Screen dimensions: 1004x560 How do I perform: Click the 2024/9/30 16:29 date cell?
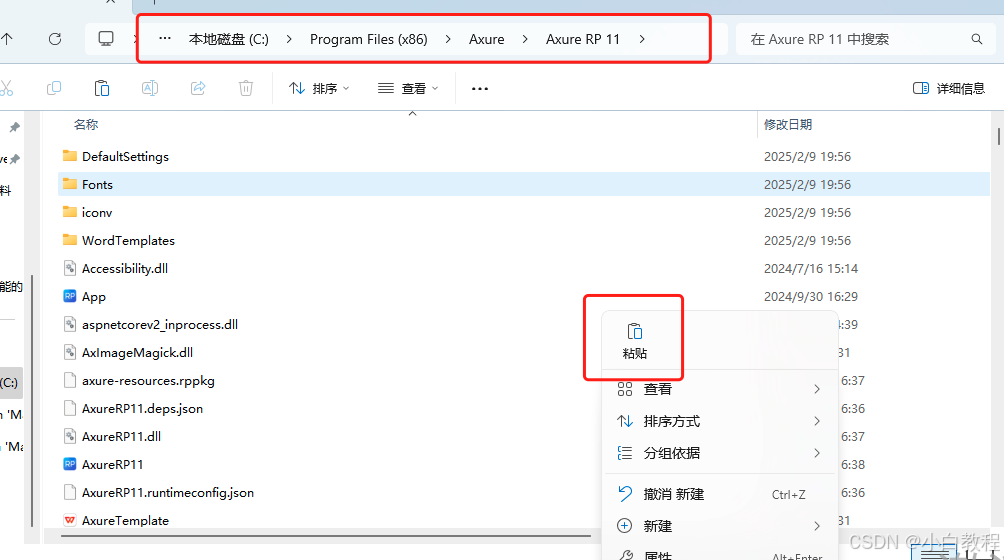coord(811,296)
